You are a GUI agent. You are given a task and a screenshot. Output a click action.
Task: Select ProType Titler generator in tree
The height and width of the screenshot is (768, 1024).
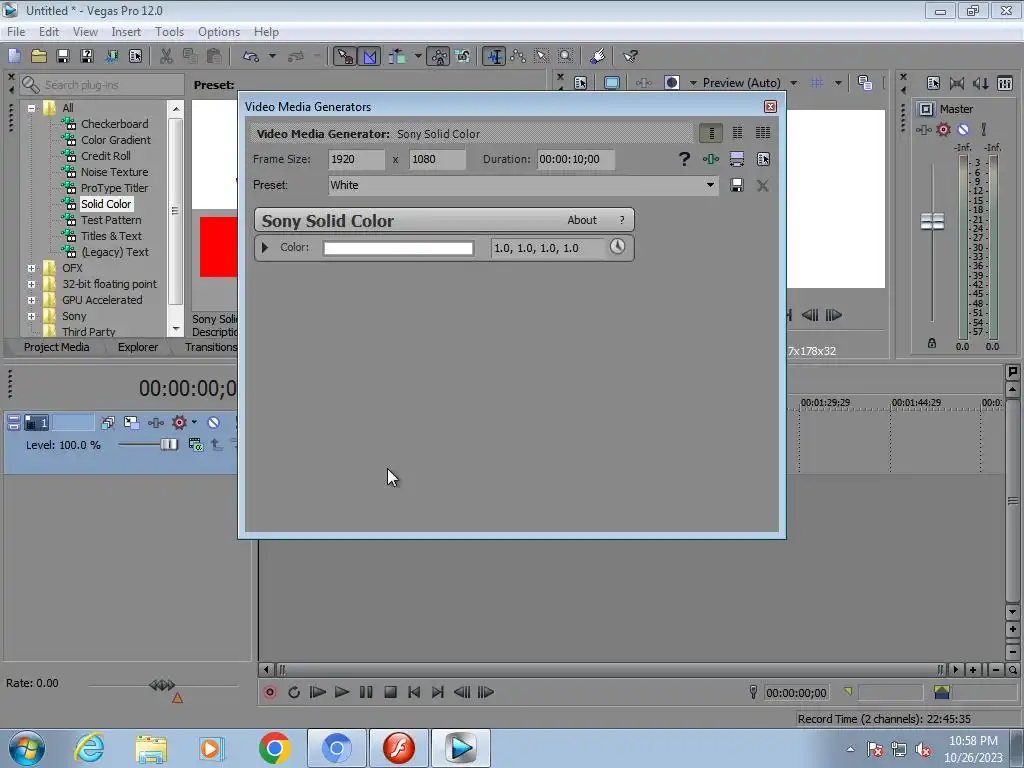[114, 188]
